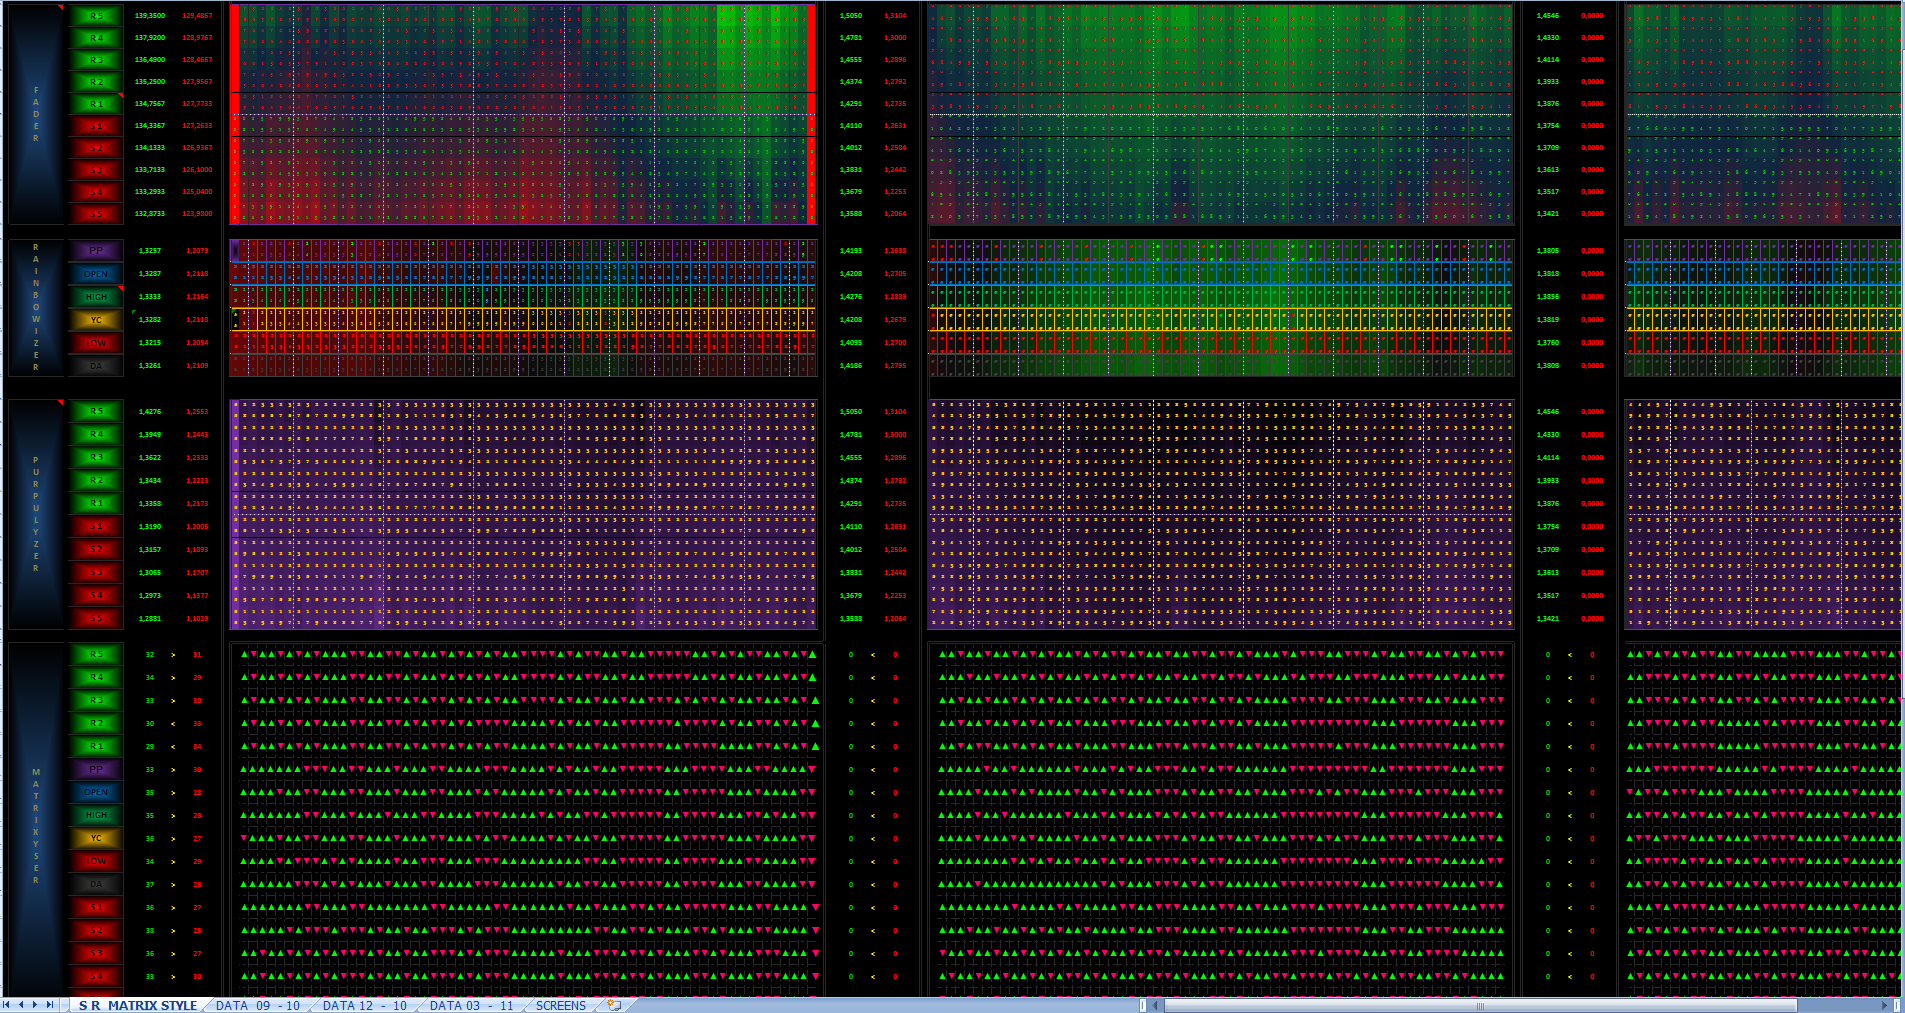The width and height of the screenshot is (1905, 1013).
Task: Click the previous sheet navigation arrow
Action: click(21, 1005)
